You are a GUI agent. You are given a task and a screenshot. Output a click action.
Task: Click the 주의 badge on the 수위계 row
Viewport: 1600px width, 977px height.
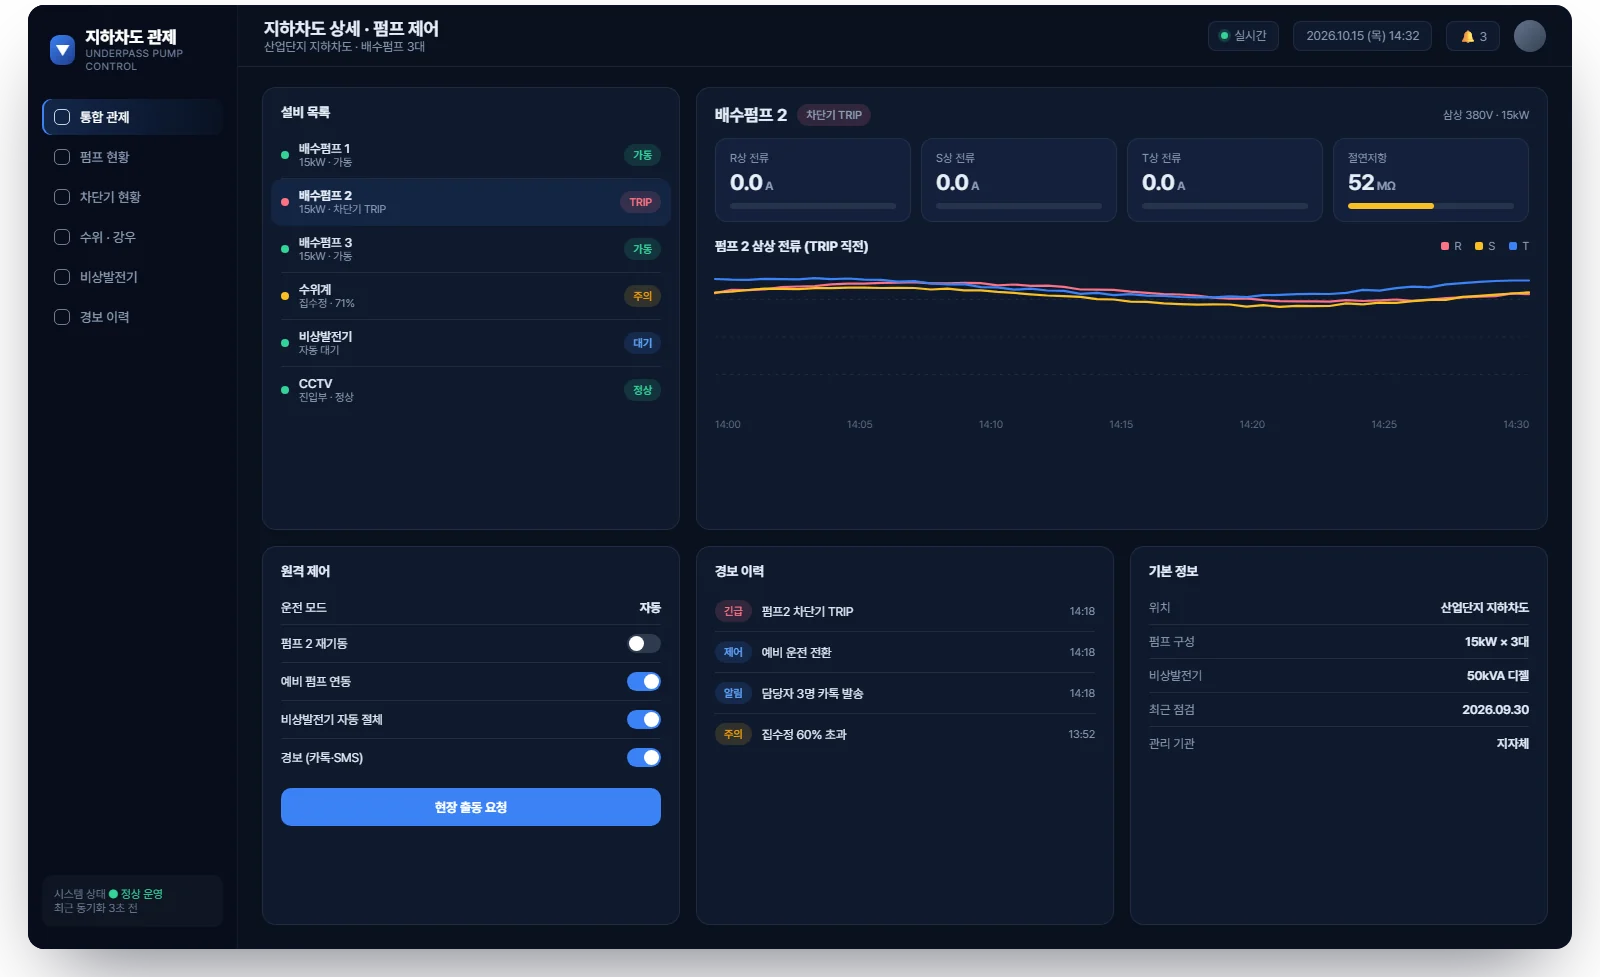click(642, 296)
